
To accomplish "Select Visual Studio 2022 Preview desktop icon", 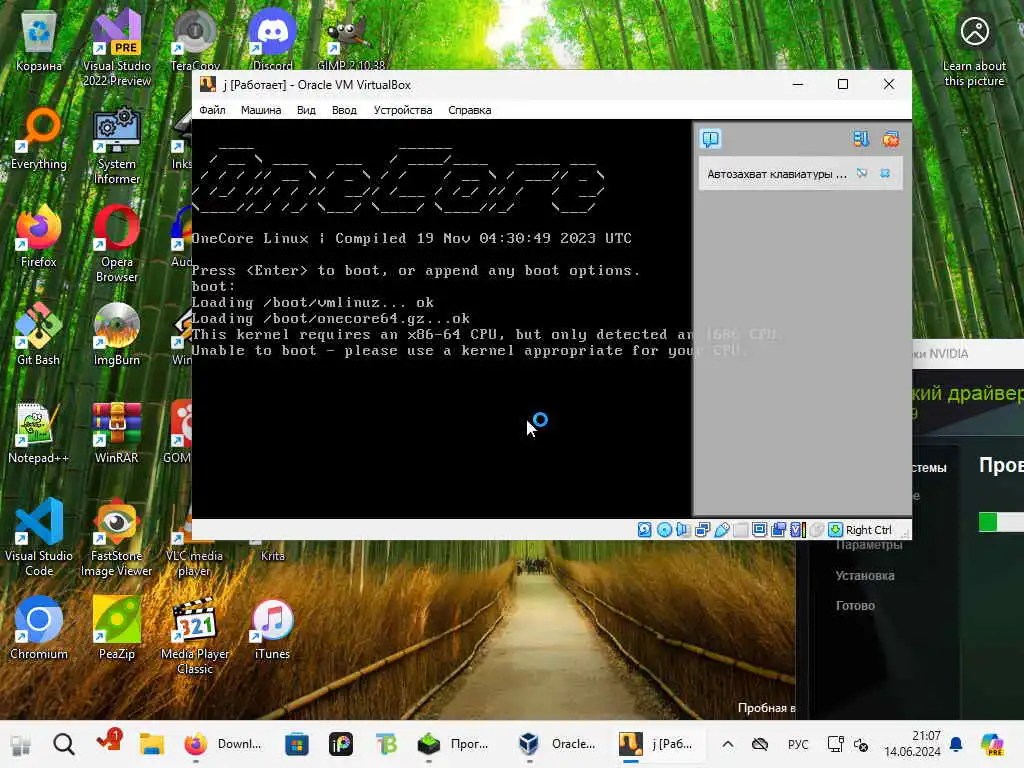I will [116, 47].
